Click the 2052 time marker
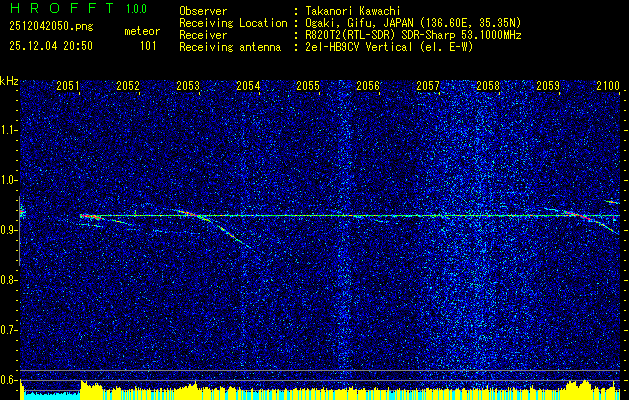This screenshot has width=629, height=400. point(128,86)
